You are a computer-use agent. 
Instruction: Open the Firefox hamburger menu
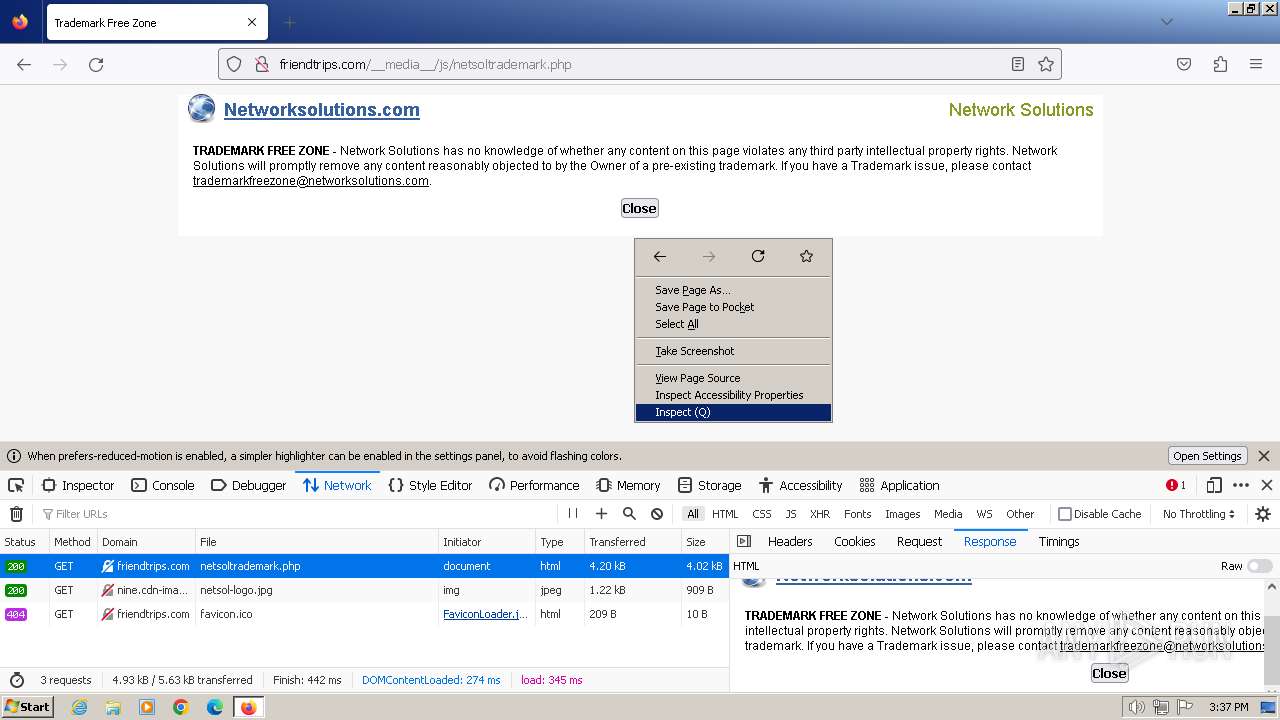(1256, 64)
